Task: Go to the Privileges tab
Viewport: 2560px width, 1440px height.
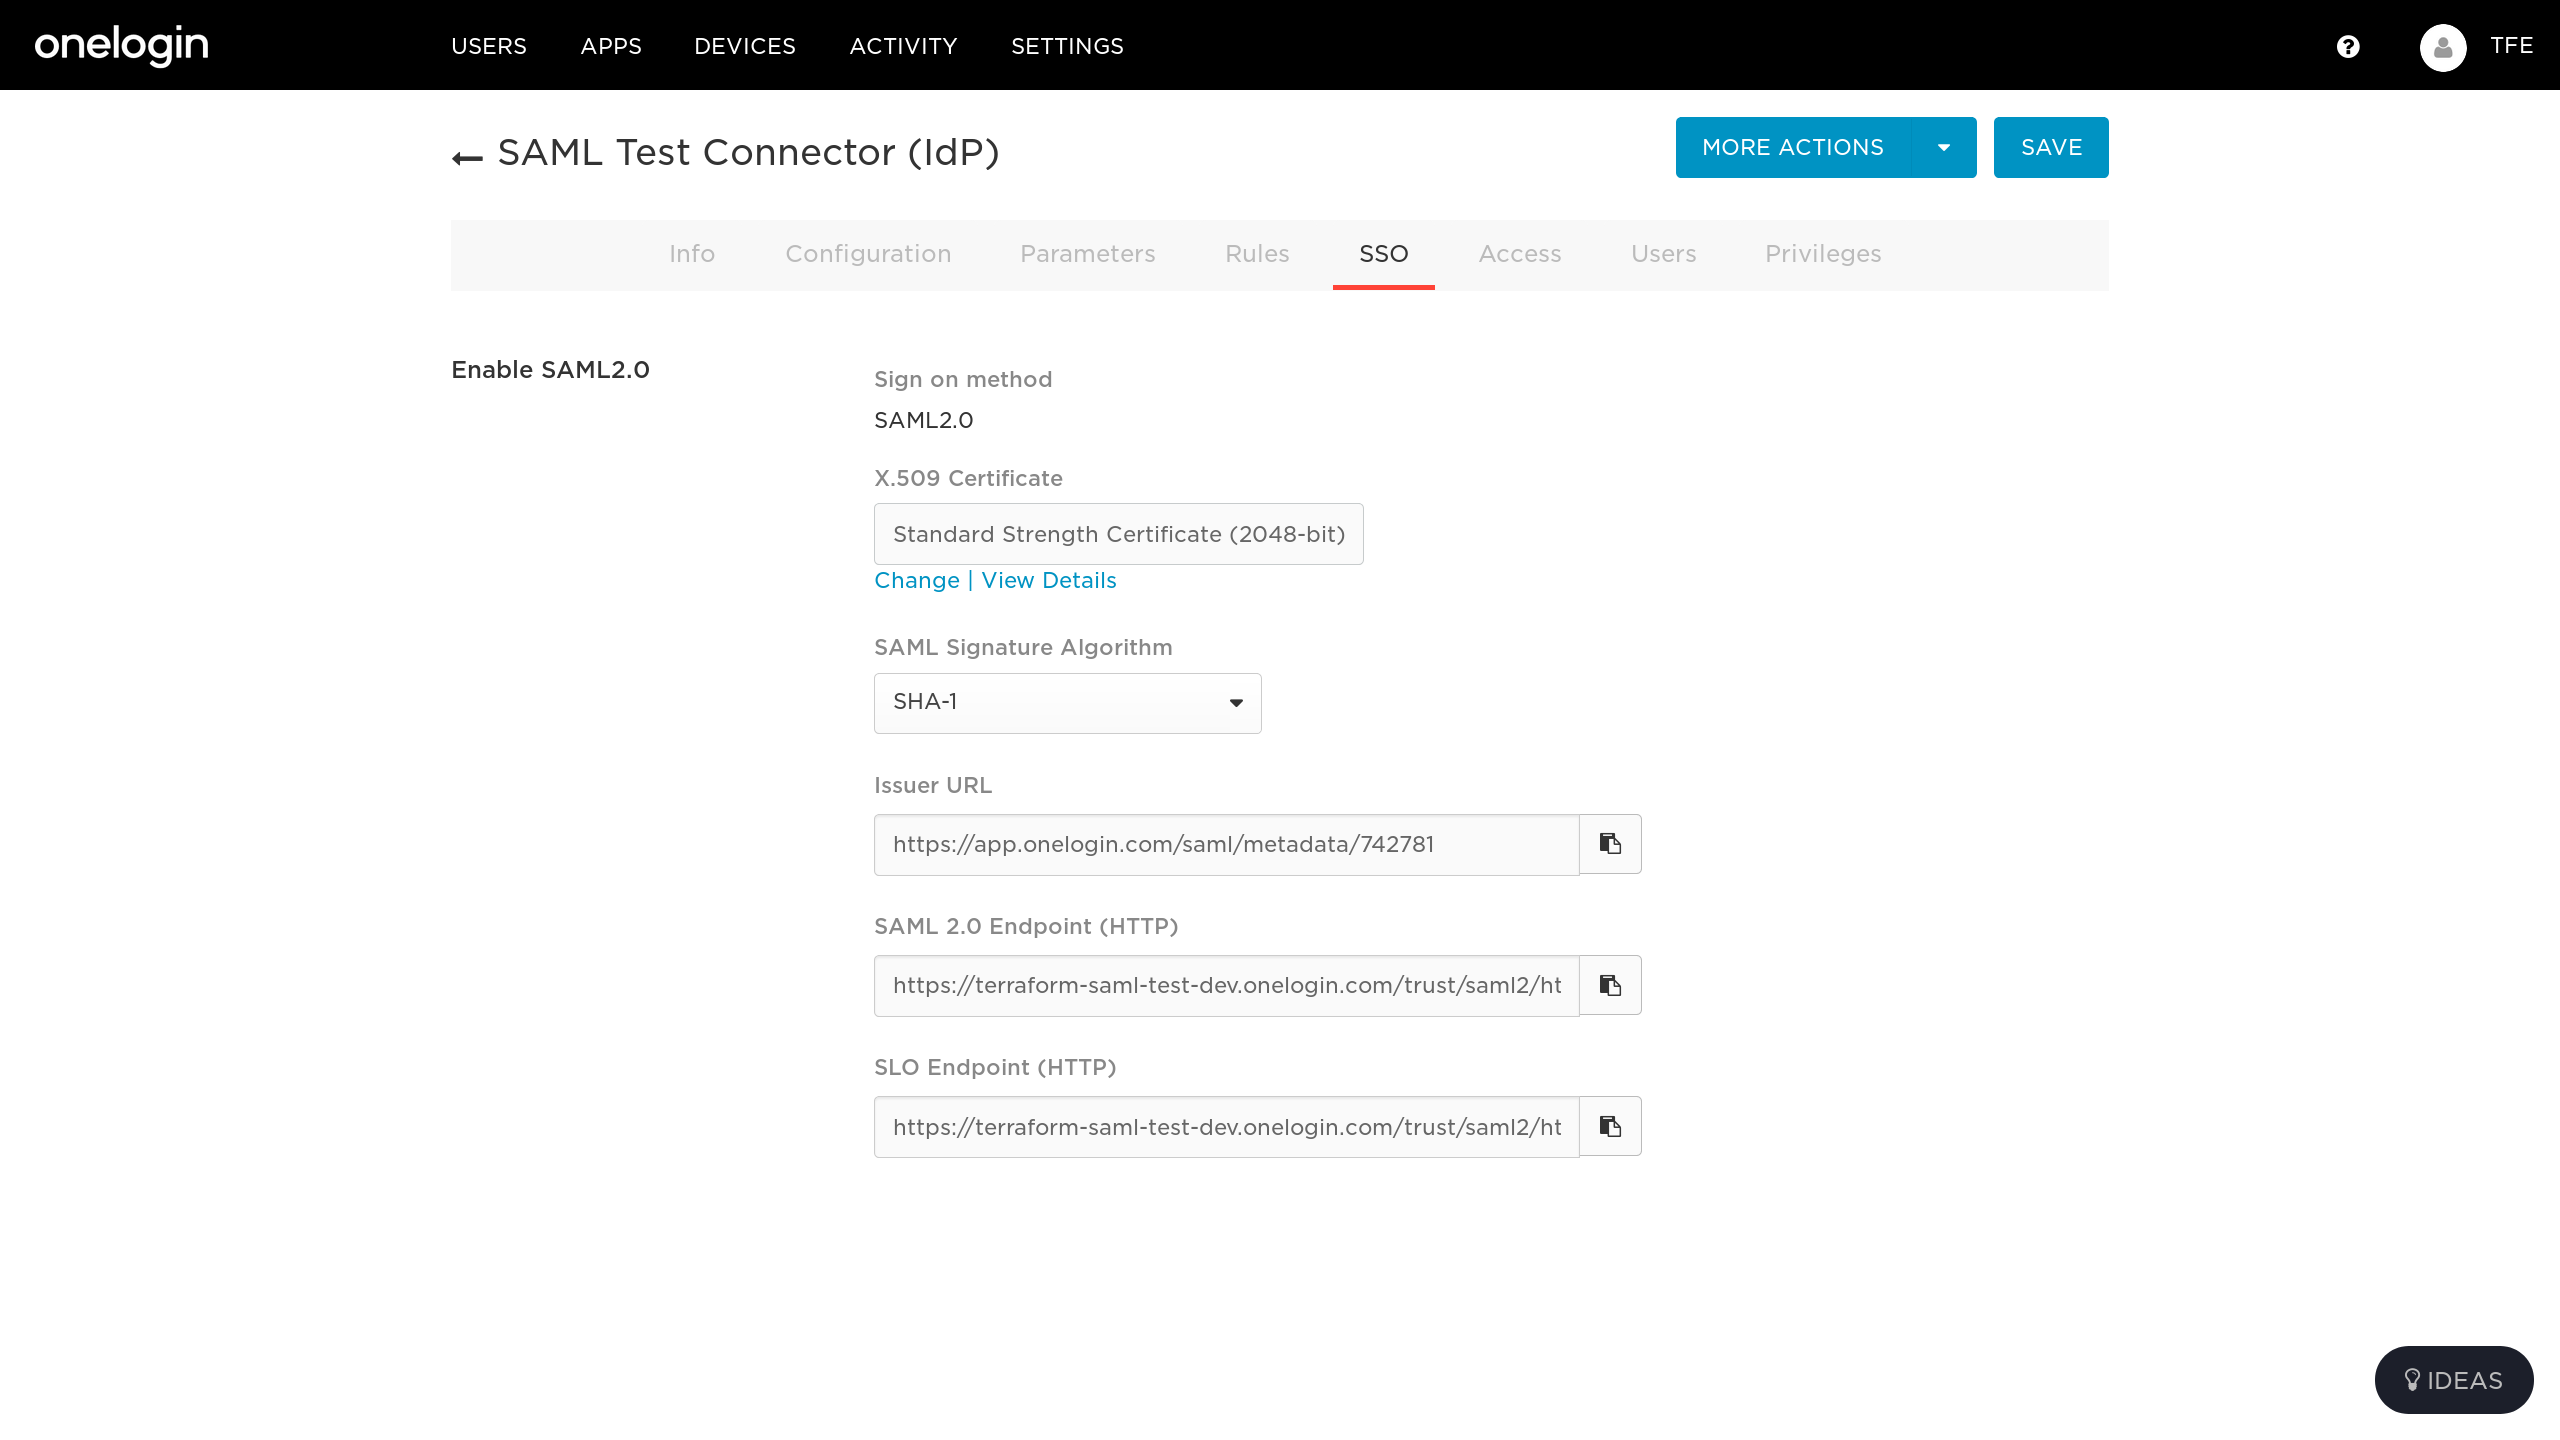Action: [x=1822, y=254]
